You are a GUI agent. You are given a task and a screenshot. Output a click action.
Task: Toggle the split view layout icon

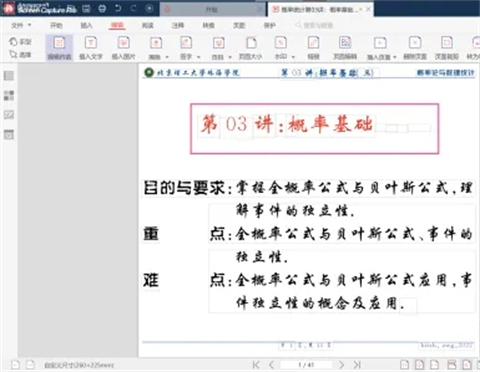452,365
